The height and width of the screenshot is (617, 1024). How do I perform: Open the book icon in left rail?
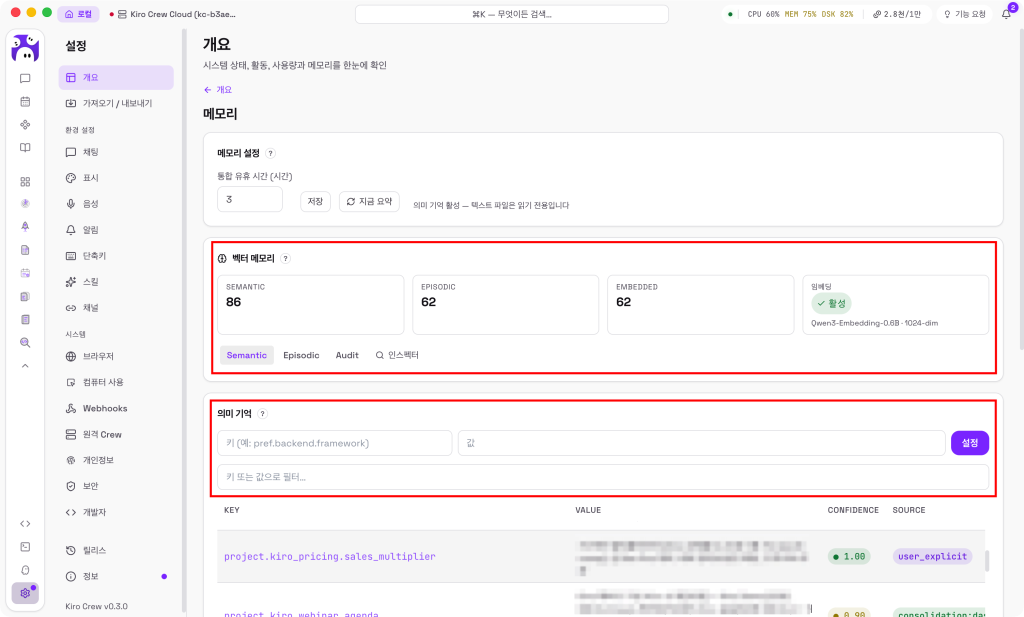[25, 148]
